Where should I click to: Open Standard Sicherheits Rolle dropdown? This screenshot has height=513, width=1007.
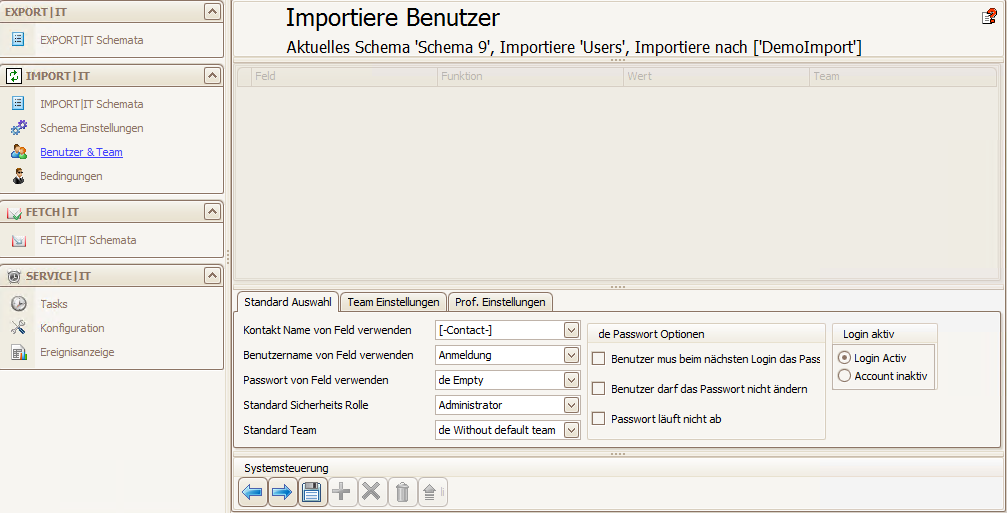point(571,405)
